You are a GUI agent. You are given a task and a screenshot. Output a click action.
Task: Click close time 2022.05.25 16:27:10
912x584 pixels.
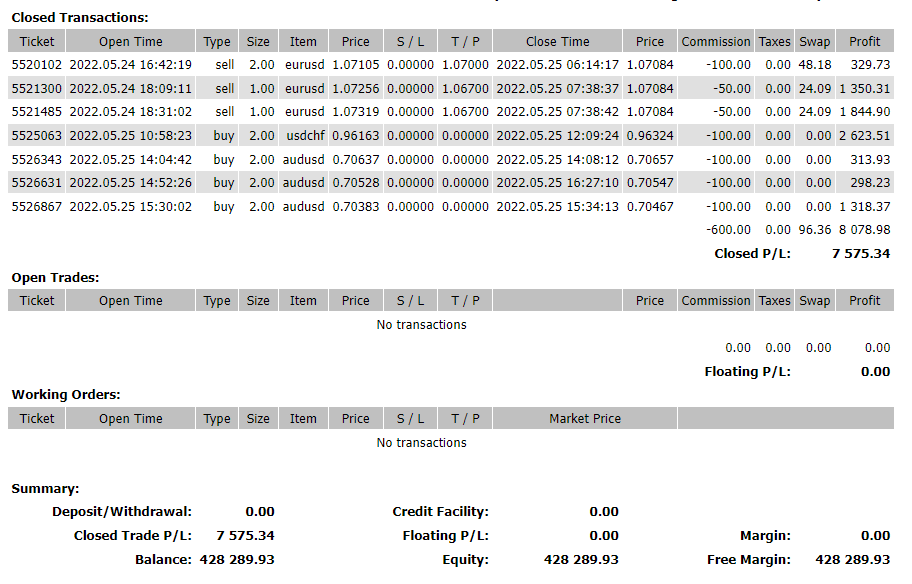(x=557, y=183)
